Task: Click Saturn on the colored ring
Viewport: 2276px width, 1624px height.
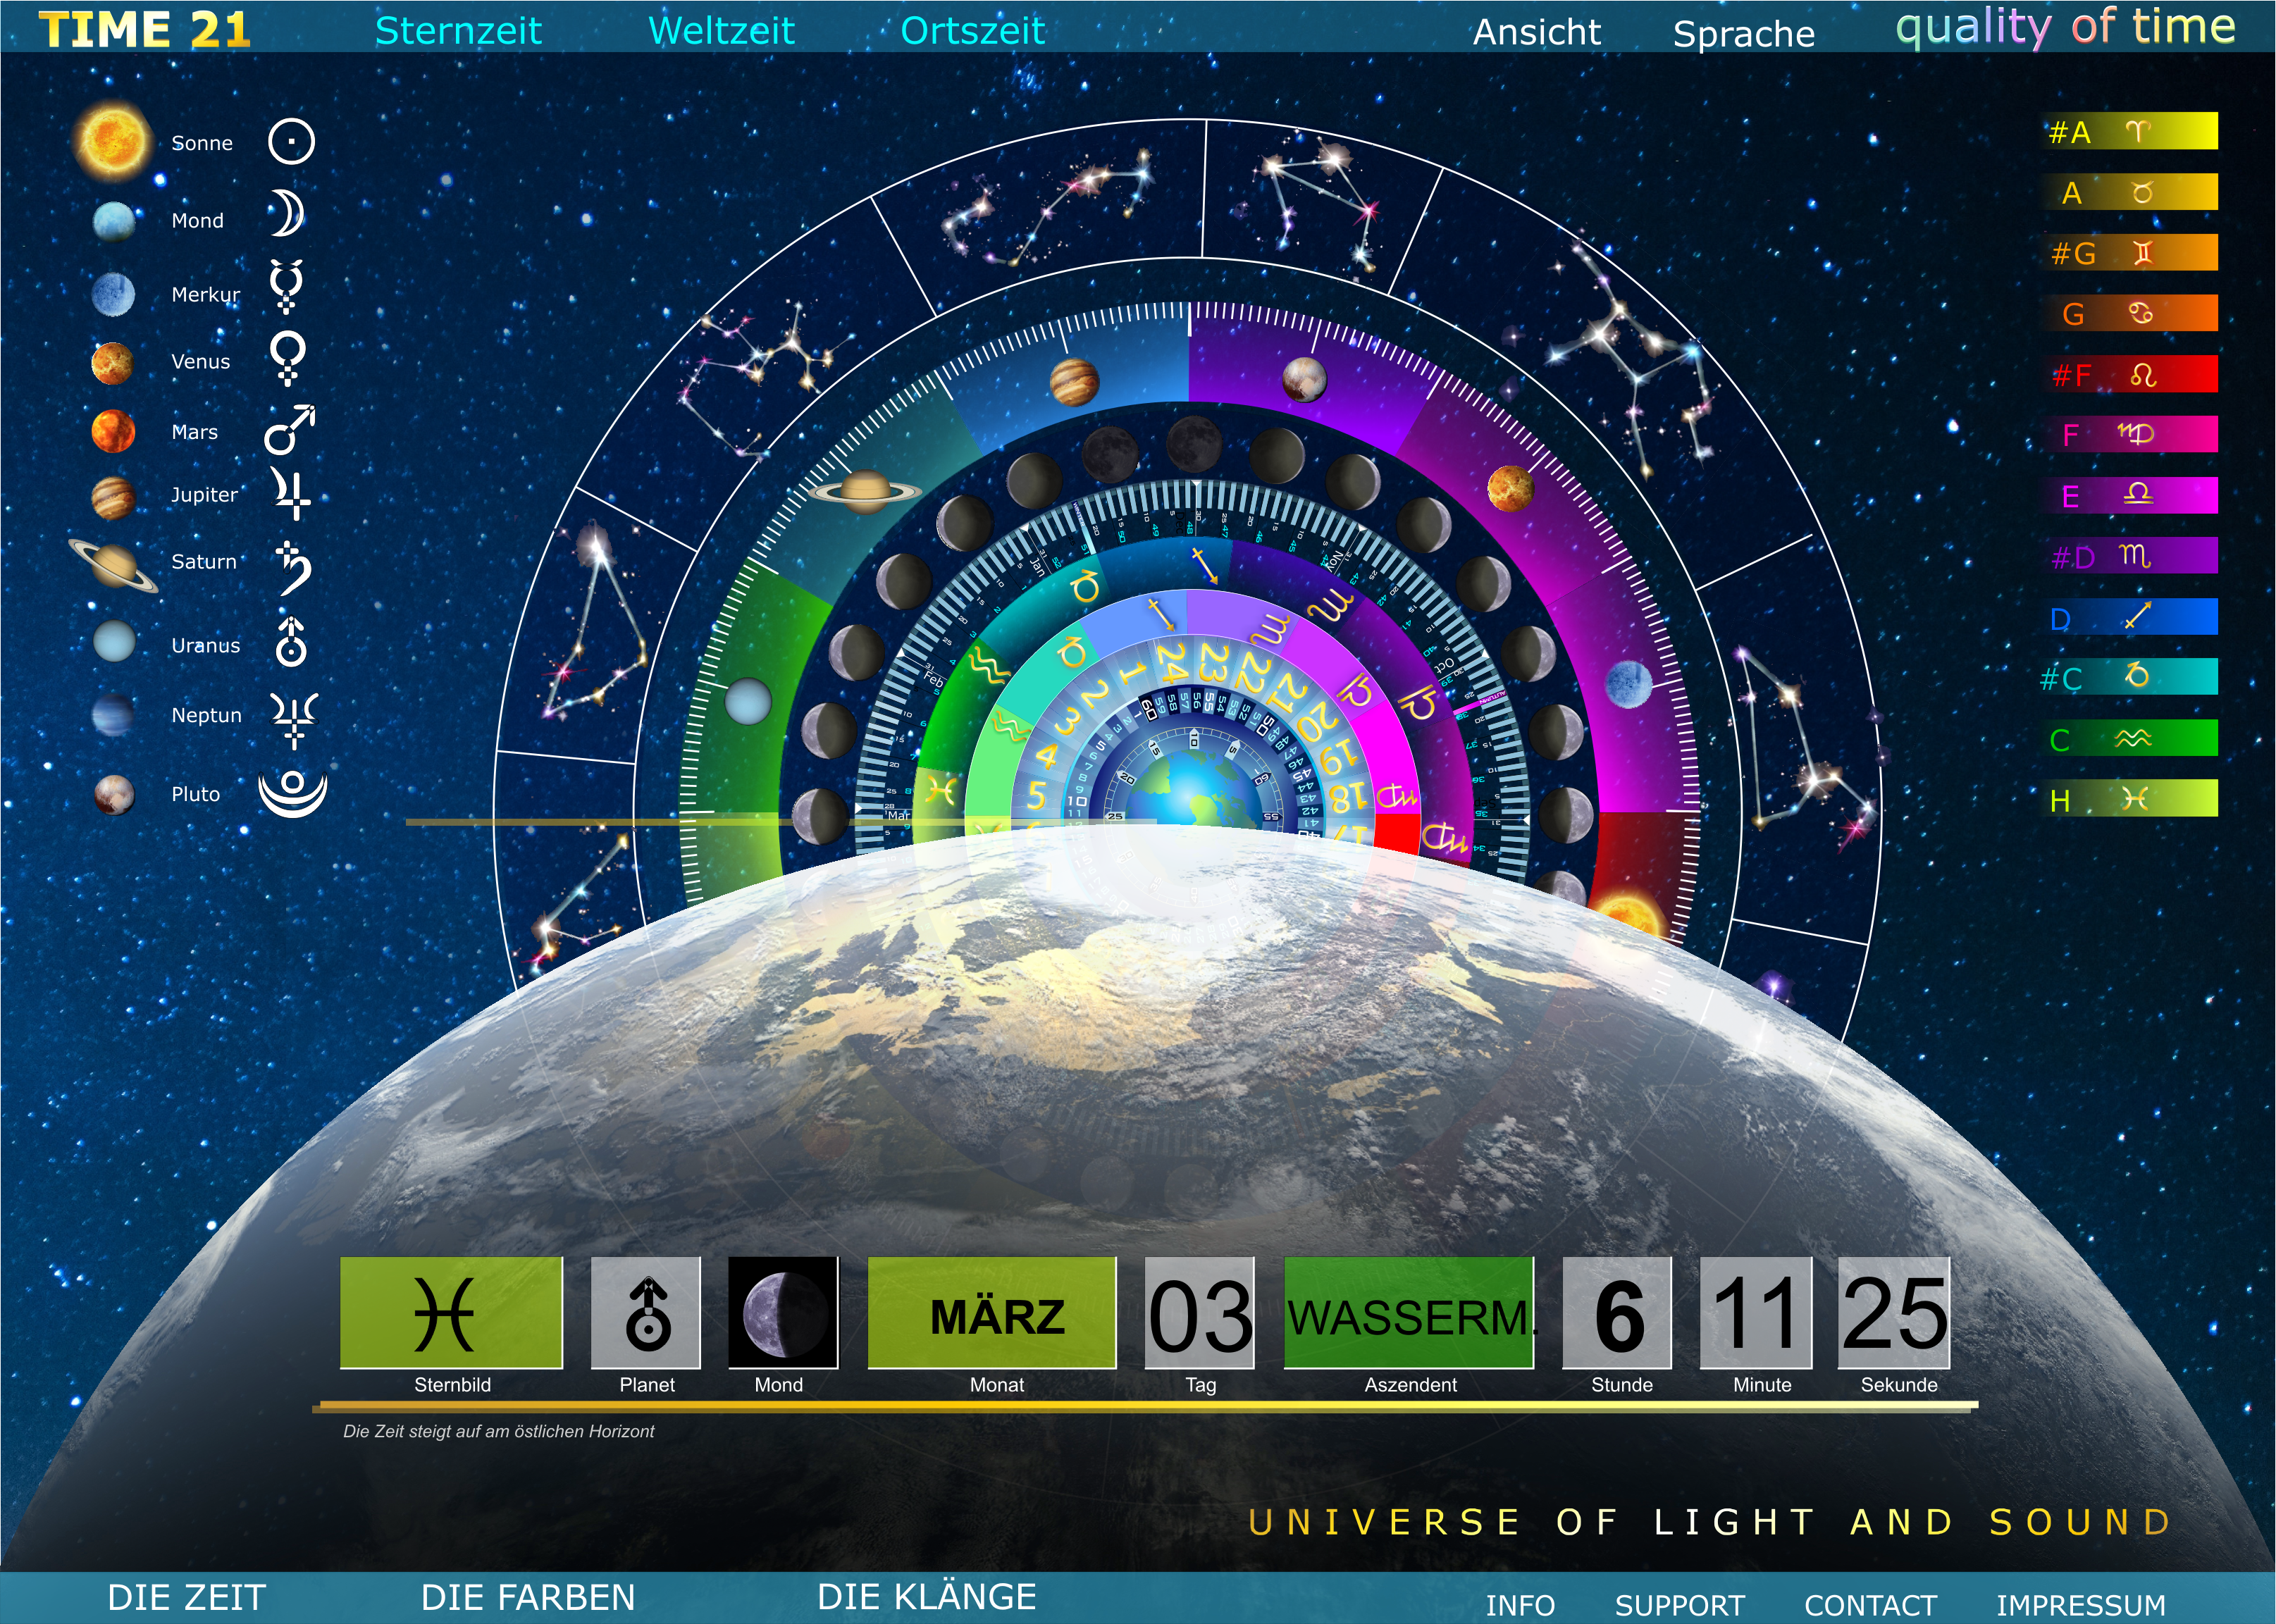Action: (866, 491)
